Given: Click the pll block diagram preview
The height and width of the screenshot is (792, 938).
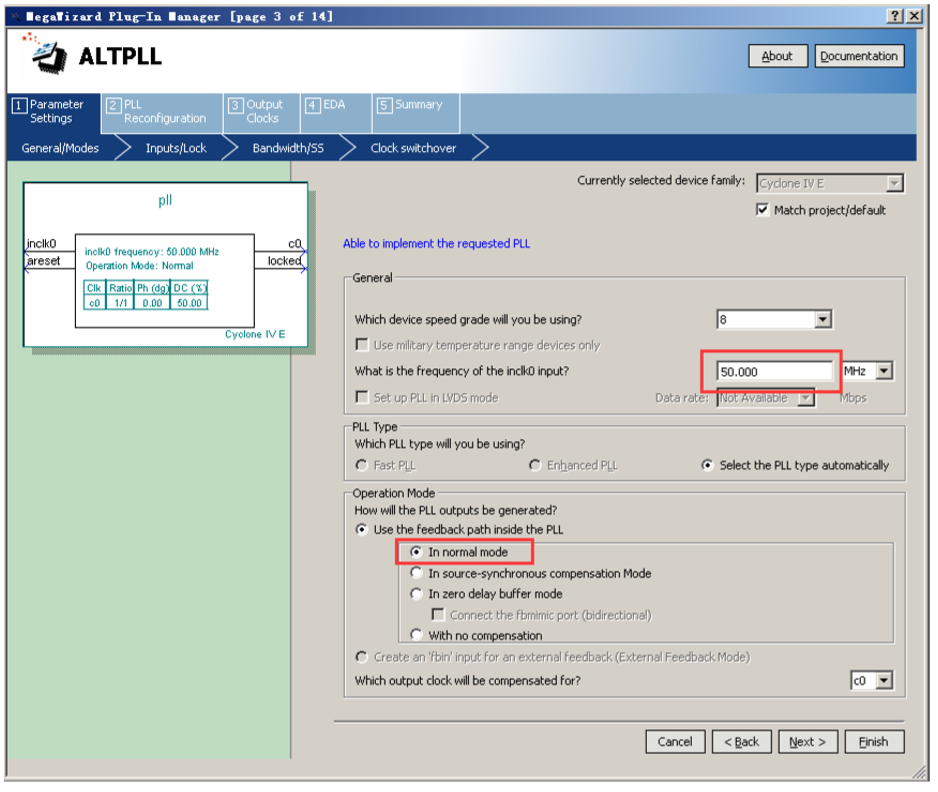Looking at the screenshot, I should [165, 264].
